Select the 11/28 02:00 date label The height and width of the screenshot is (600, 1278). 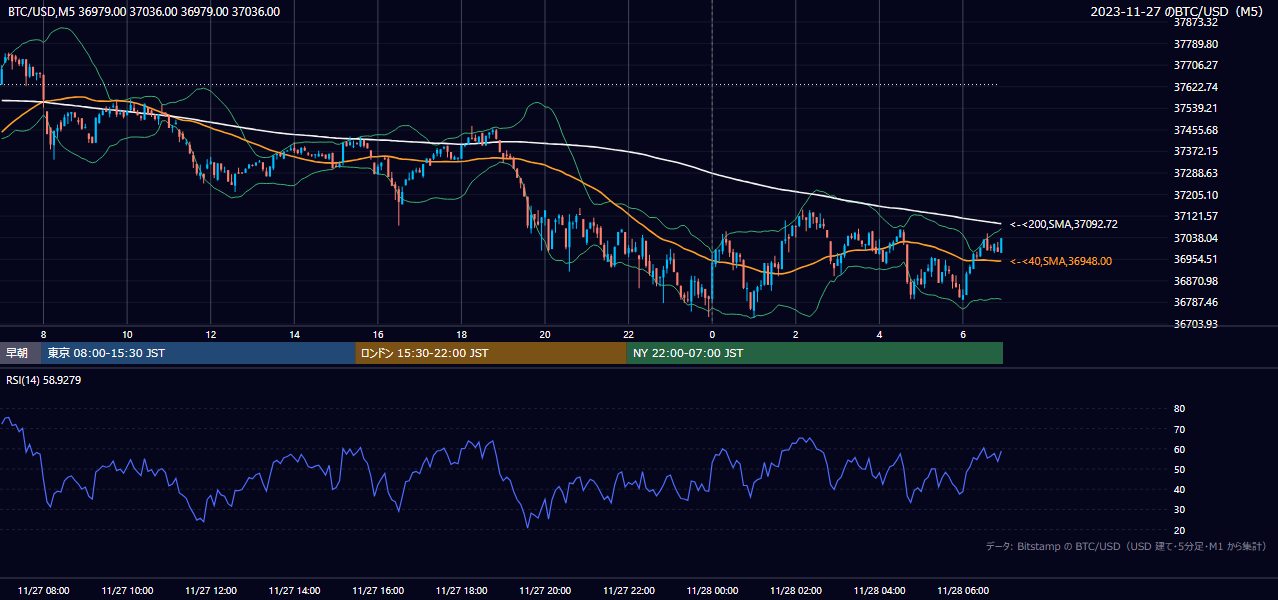pyautogui.click(x=796, y=591)
